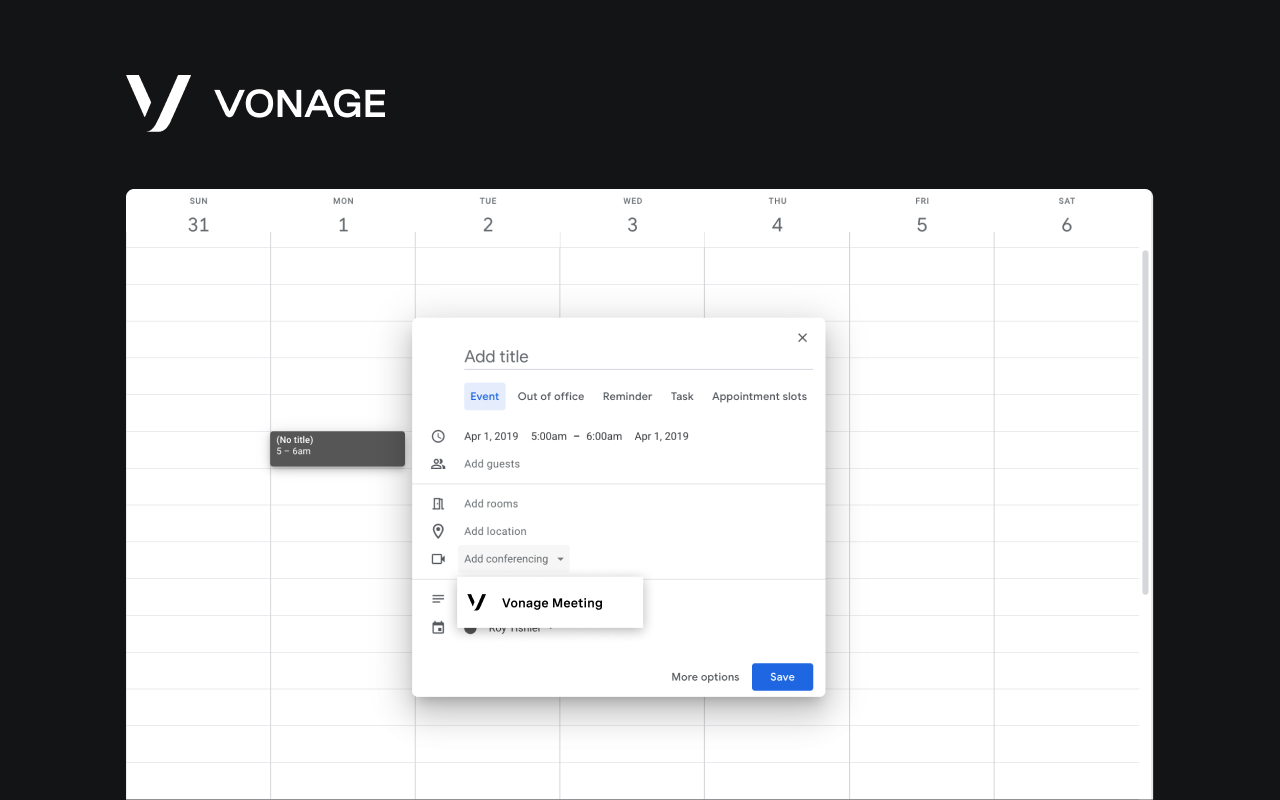Viewport: 1280px width, 800px height.
Task: Click the Vonage logo in conferencing menu
Action: point(477,602)
